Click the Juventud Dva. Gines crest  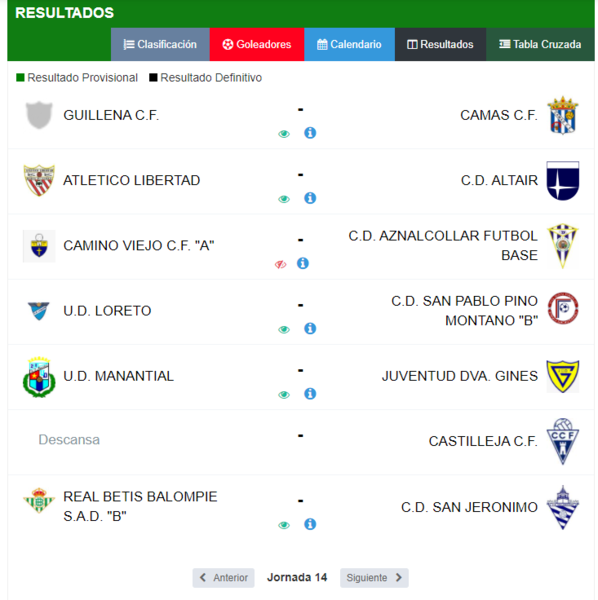coord(562,376)
